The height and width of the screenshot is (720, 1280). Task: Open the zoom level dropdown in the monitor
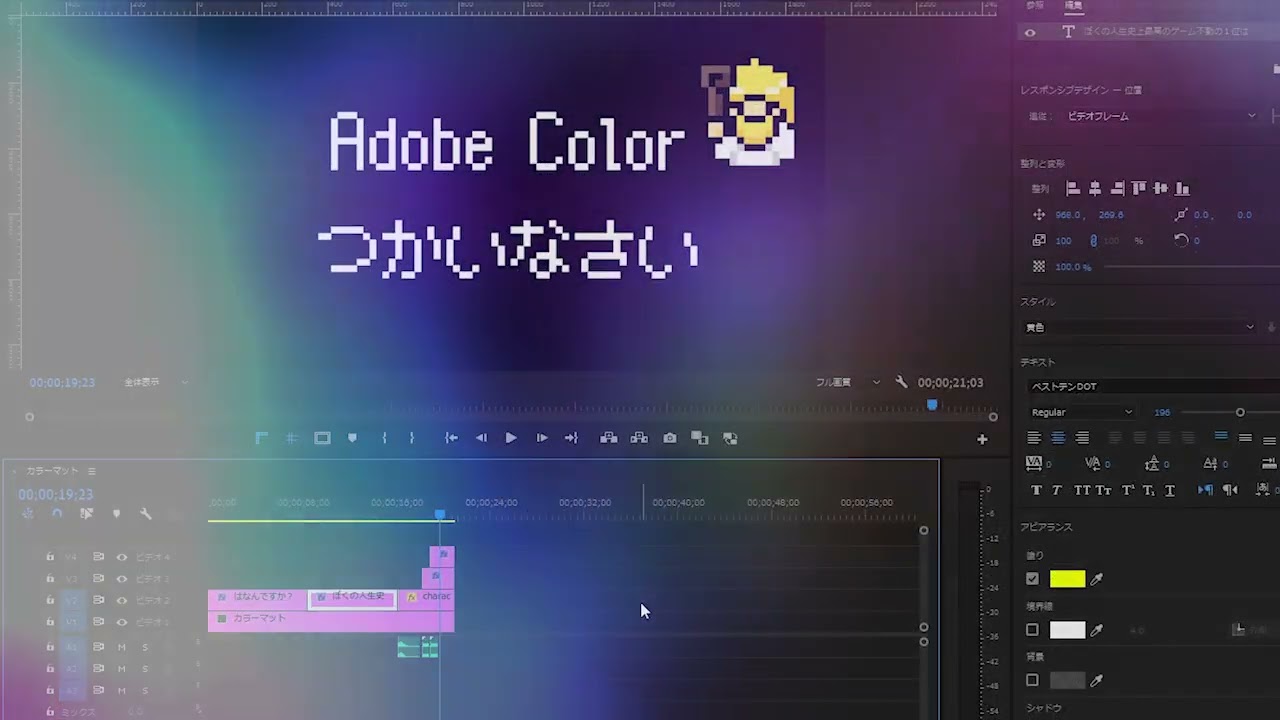[x=155, y=382]
